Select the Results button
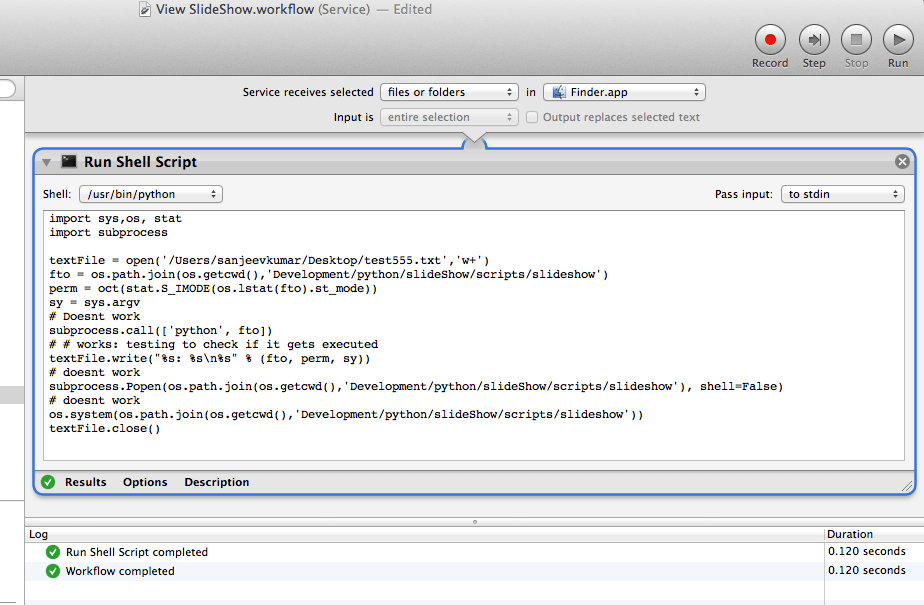Image resolution: width=924 pixels, height=605 pixels. tap(86, 482)
